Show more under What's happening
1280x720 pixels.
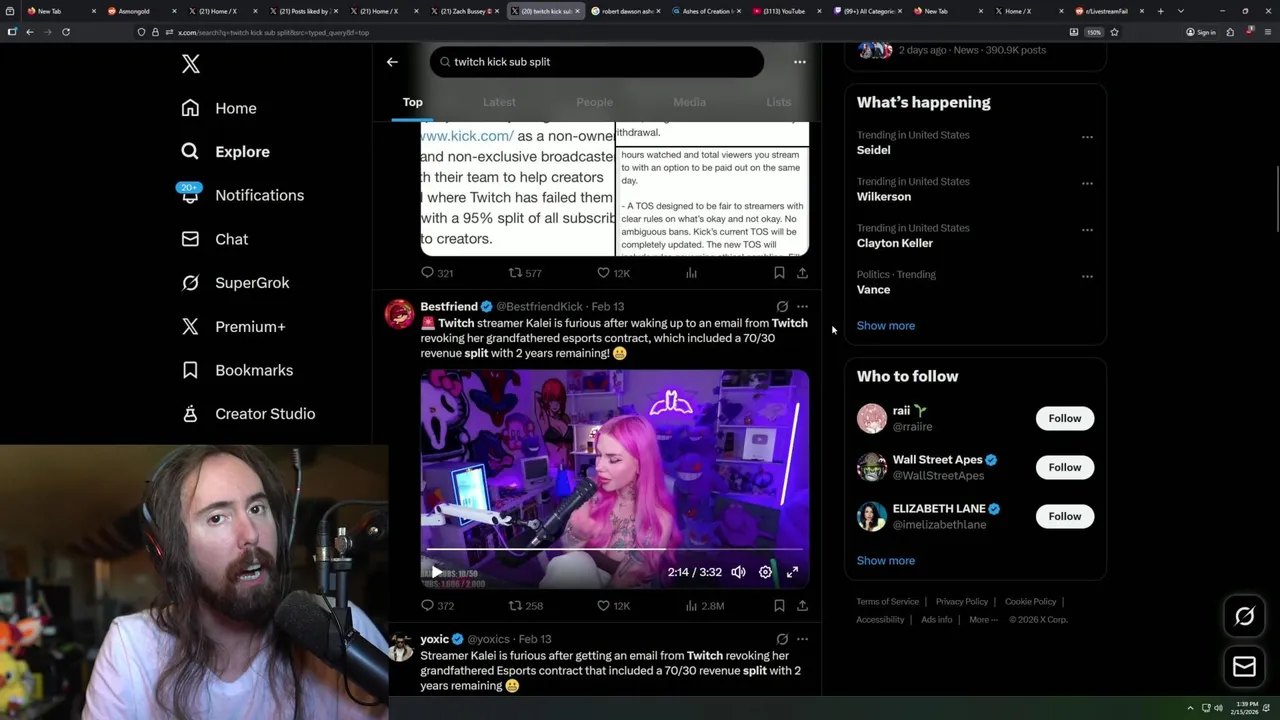885,326
